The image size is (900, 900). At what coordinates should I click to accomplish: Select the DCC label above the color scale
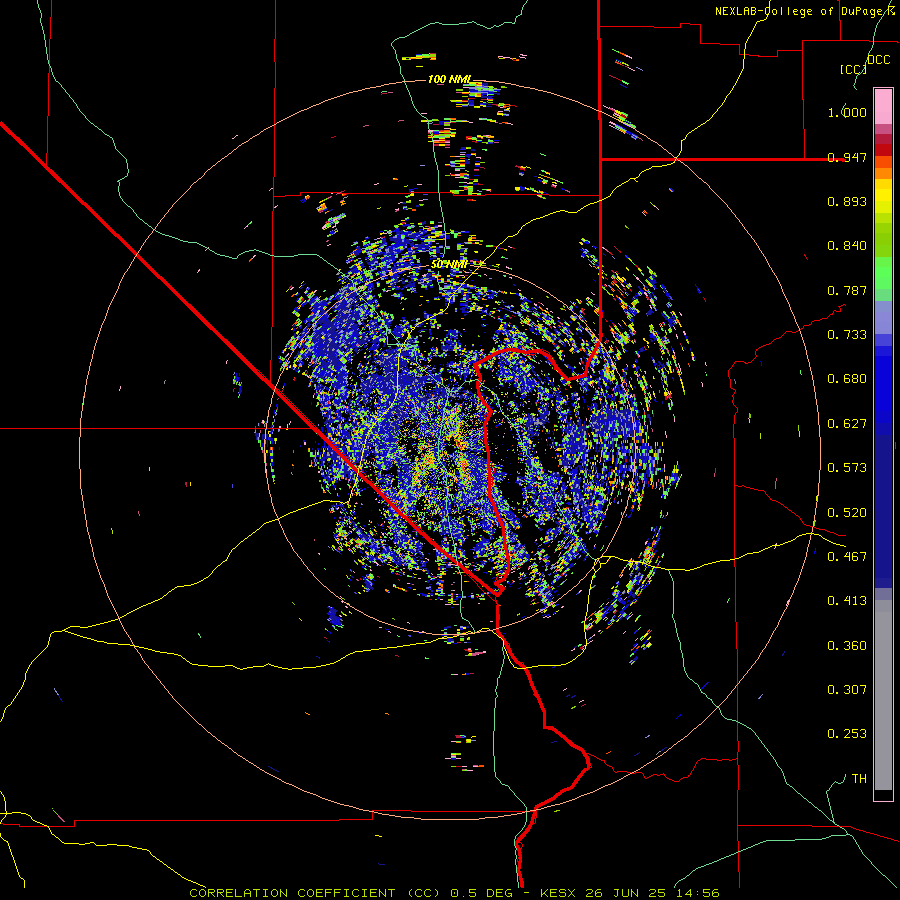[878, 60]
